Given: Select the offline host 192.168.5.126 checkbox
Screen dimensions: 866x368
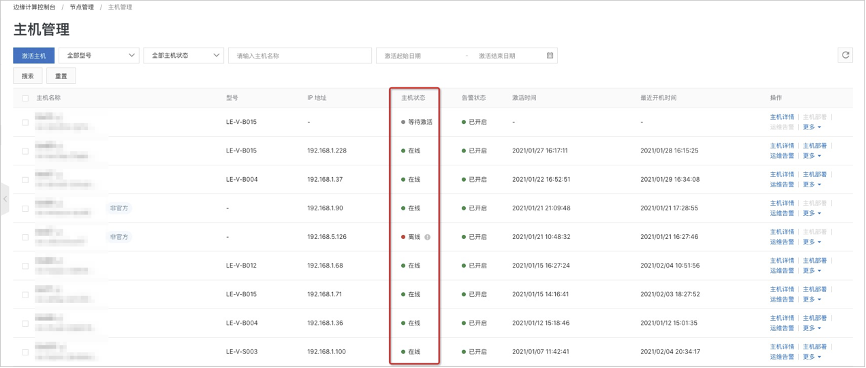Looking at the screenshot, I should click(x=25, y=237).
